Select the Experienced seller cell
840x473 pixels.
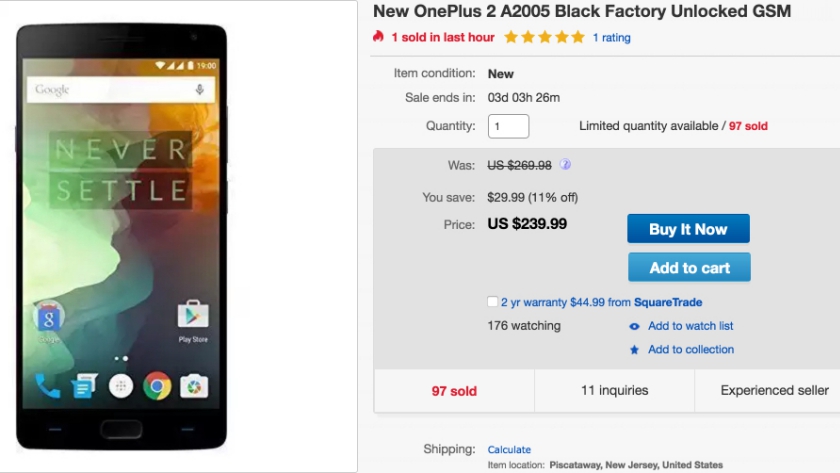click(774, 391)
